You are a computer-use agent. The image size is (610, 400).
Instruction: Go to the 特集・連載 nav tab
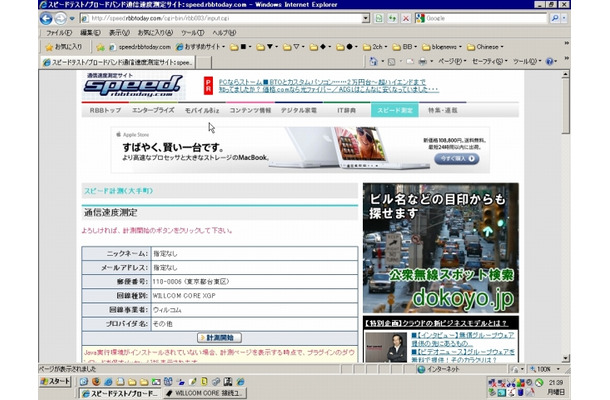click(443, 111)
